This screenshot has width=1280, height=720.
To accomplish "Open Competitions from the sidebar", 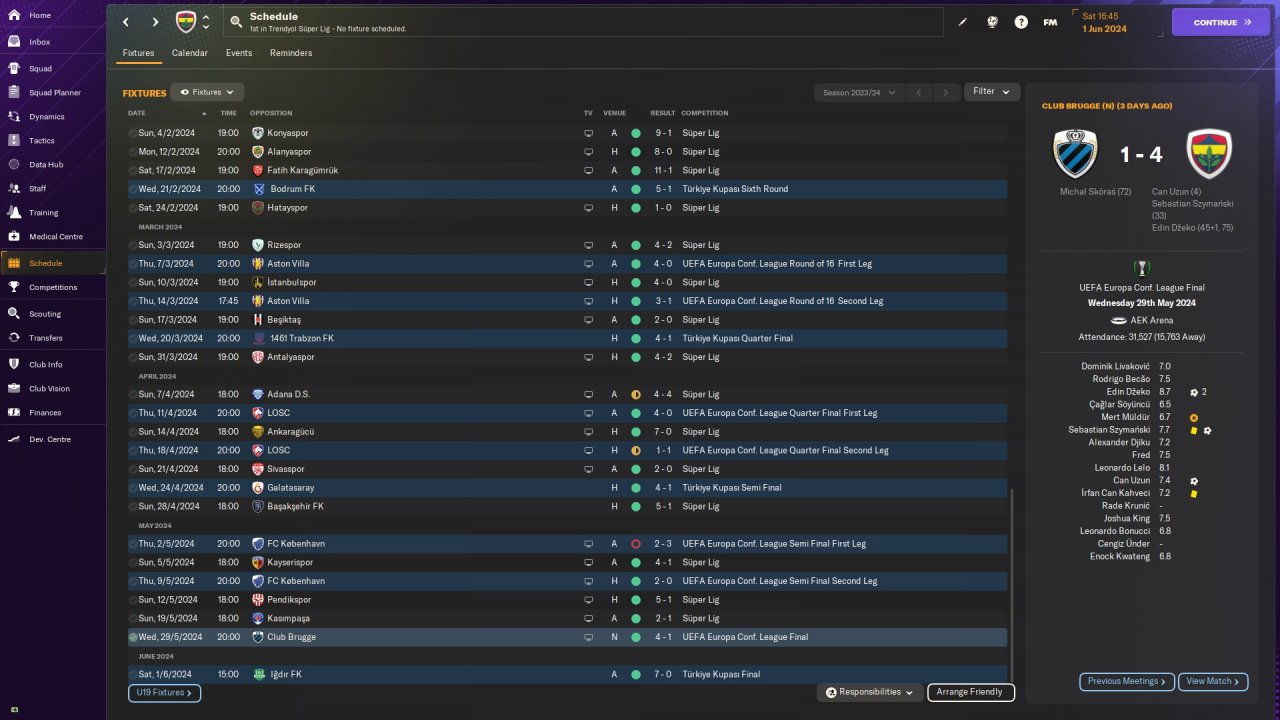I will 52,287.
